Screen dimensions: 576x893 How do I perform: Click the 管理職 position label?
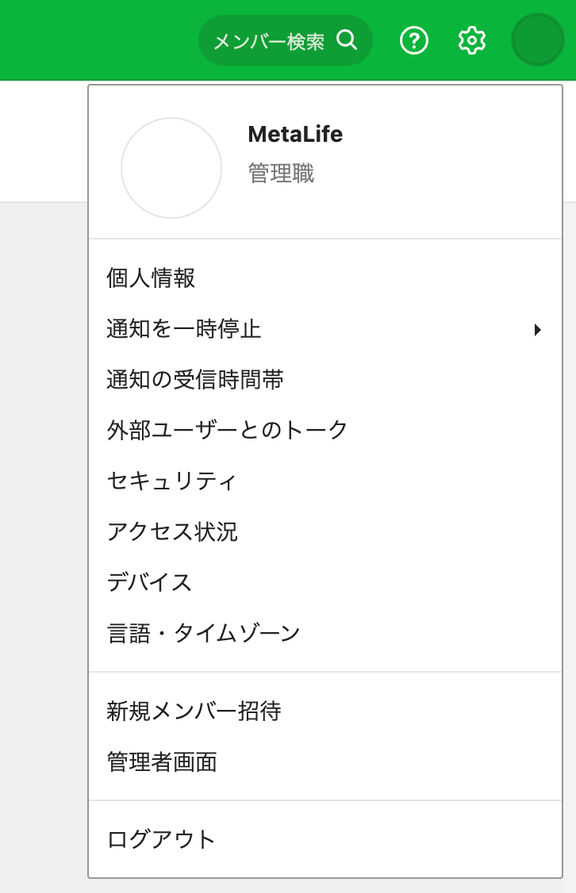pyautogui.click(x=281, y=173)
